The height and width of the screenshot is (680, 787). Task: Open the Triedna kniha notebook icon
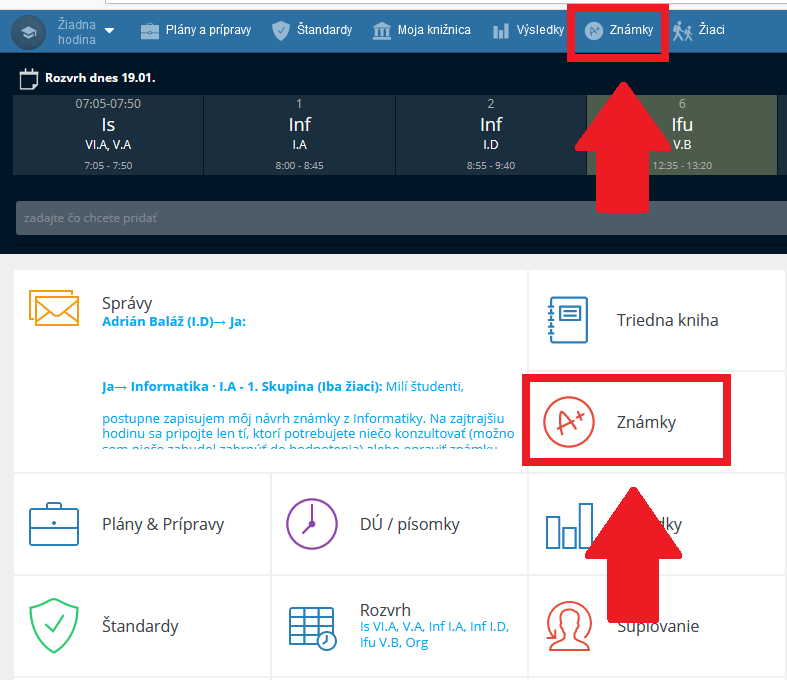567,320
